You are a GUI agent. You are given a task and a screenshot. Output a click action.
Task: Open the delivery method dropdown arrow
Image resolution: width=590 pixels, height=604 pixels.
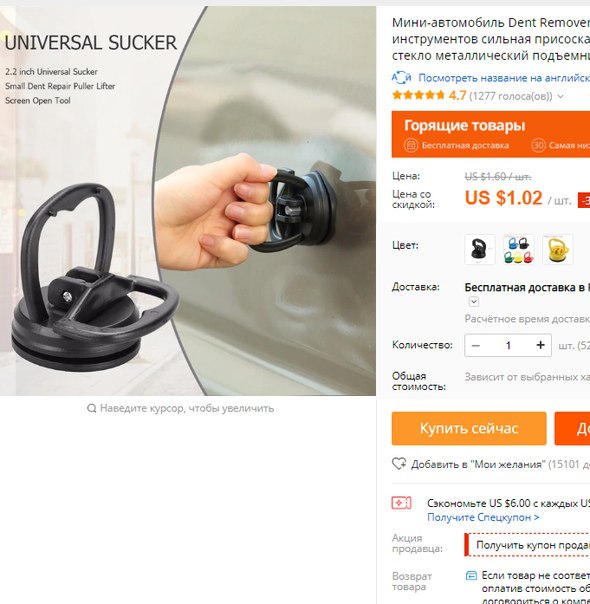pos(474,302)
